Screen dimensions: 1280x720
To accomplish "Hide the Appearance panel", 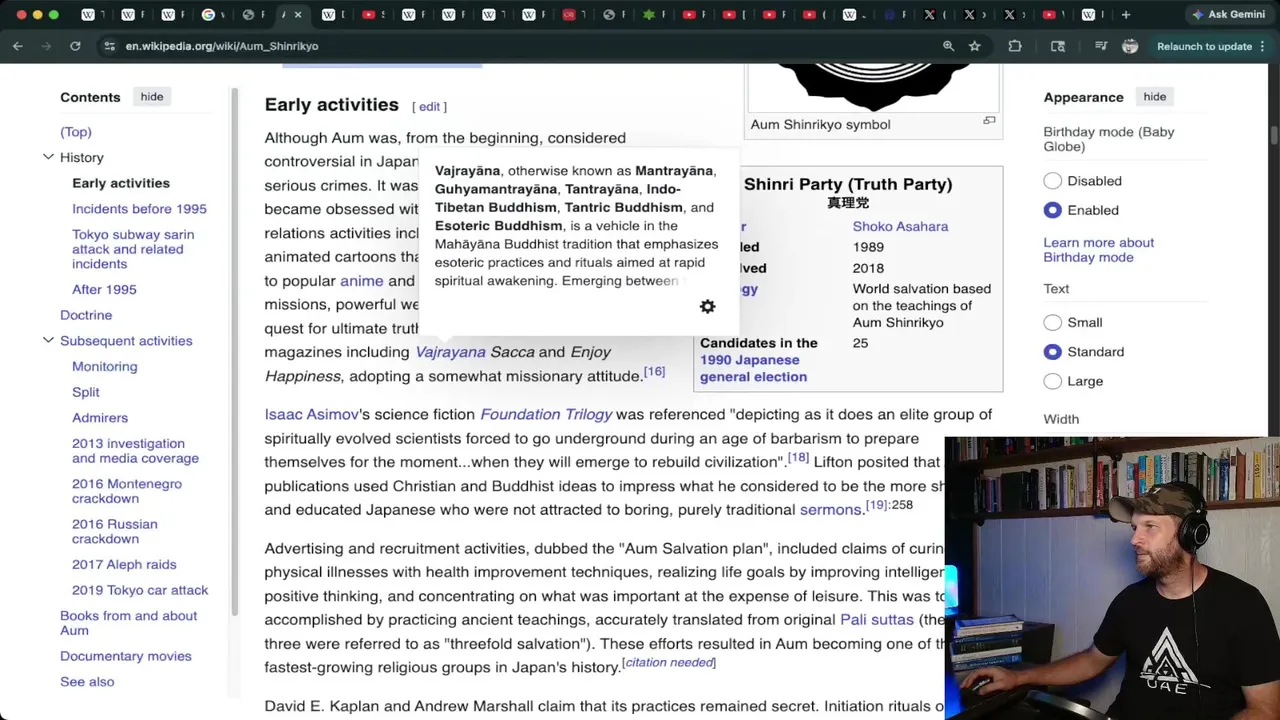I will [x=1154, y=97].
